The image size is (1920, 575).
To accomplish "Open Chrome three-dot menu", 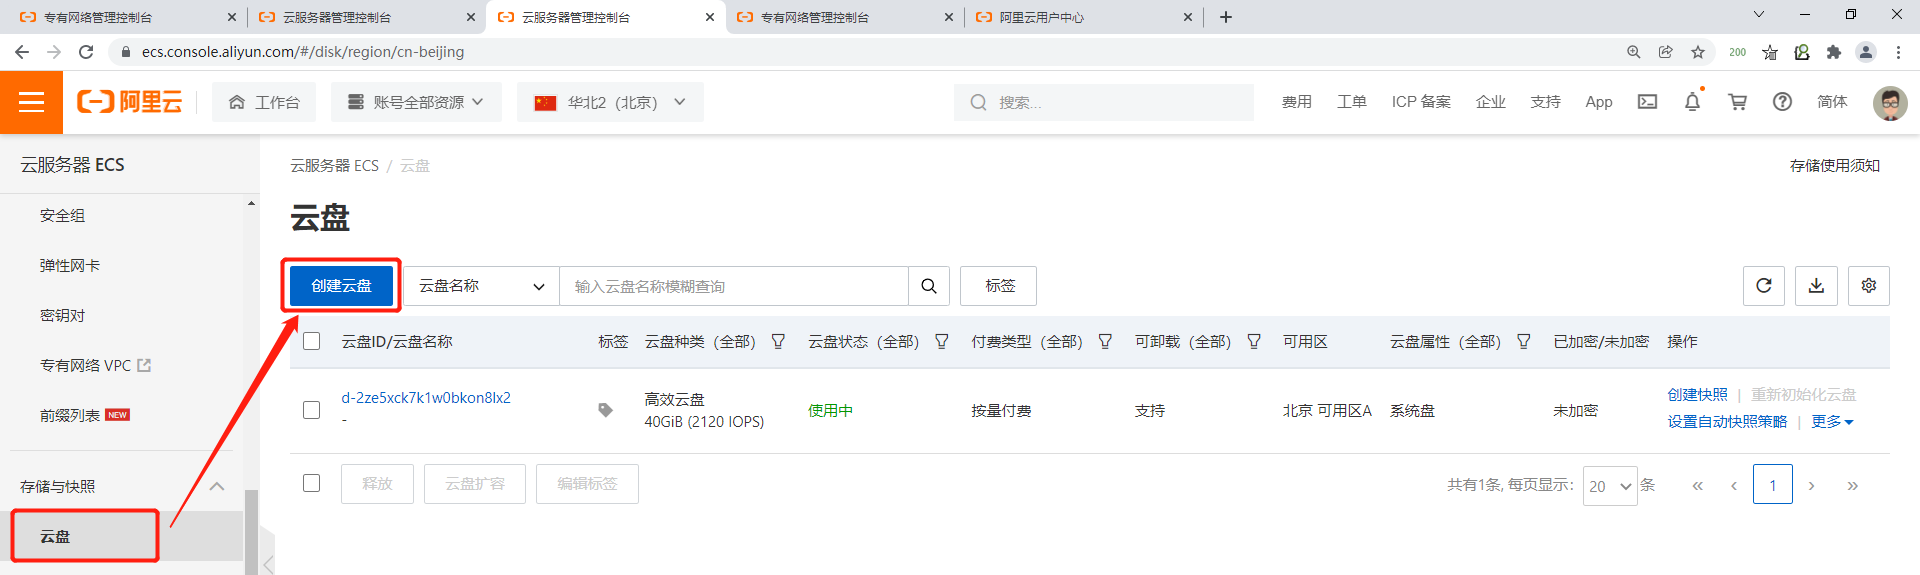I will [1898, 52].
